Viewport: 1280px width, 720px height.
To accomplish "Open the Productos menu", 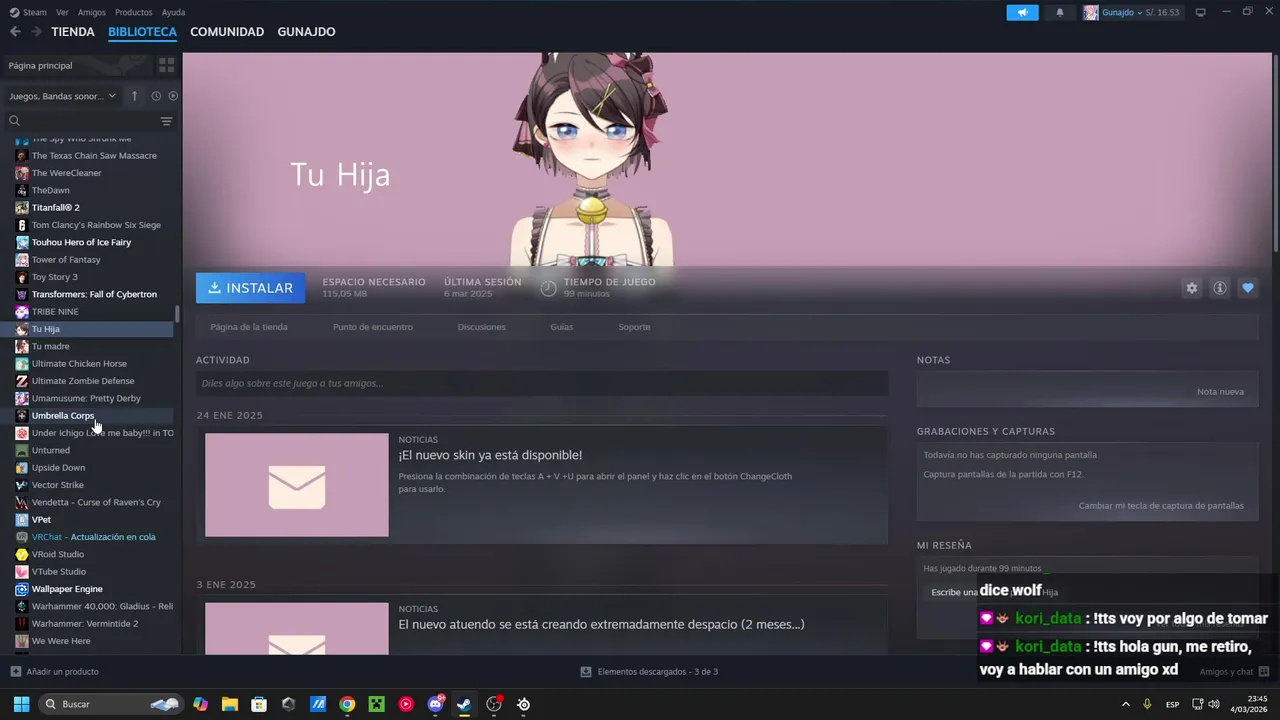I will click(134, 12).
